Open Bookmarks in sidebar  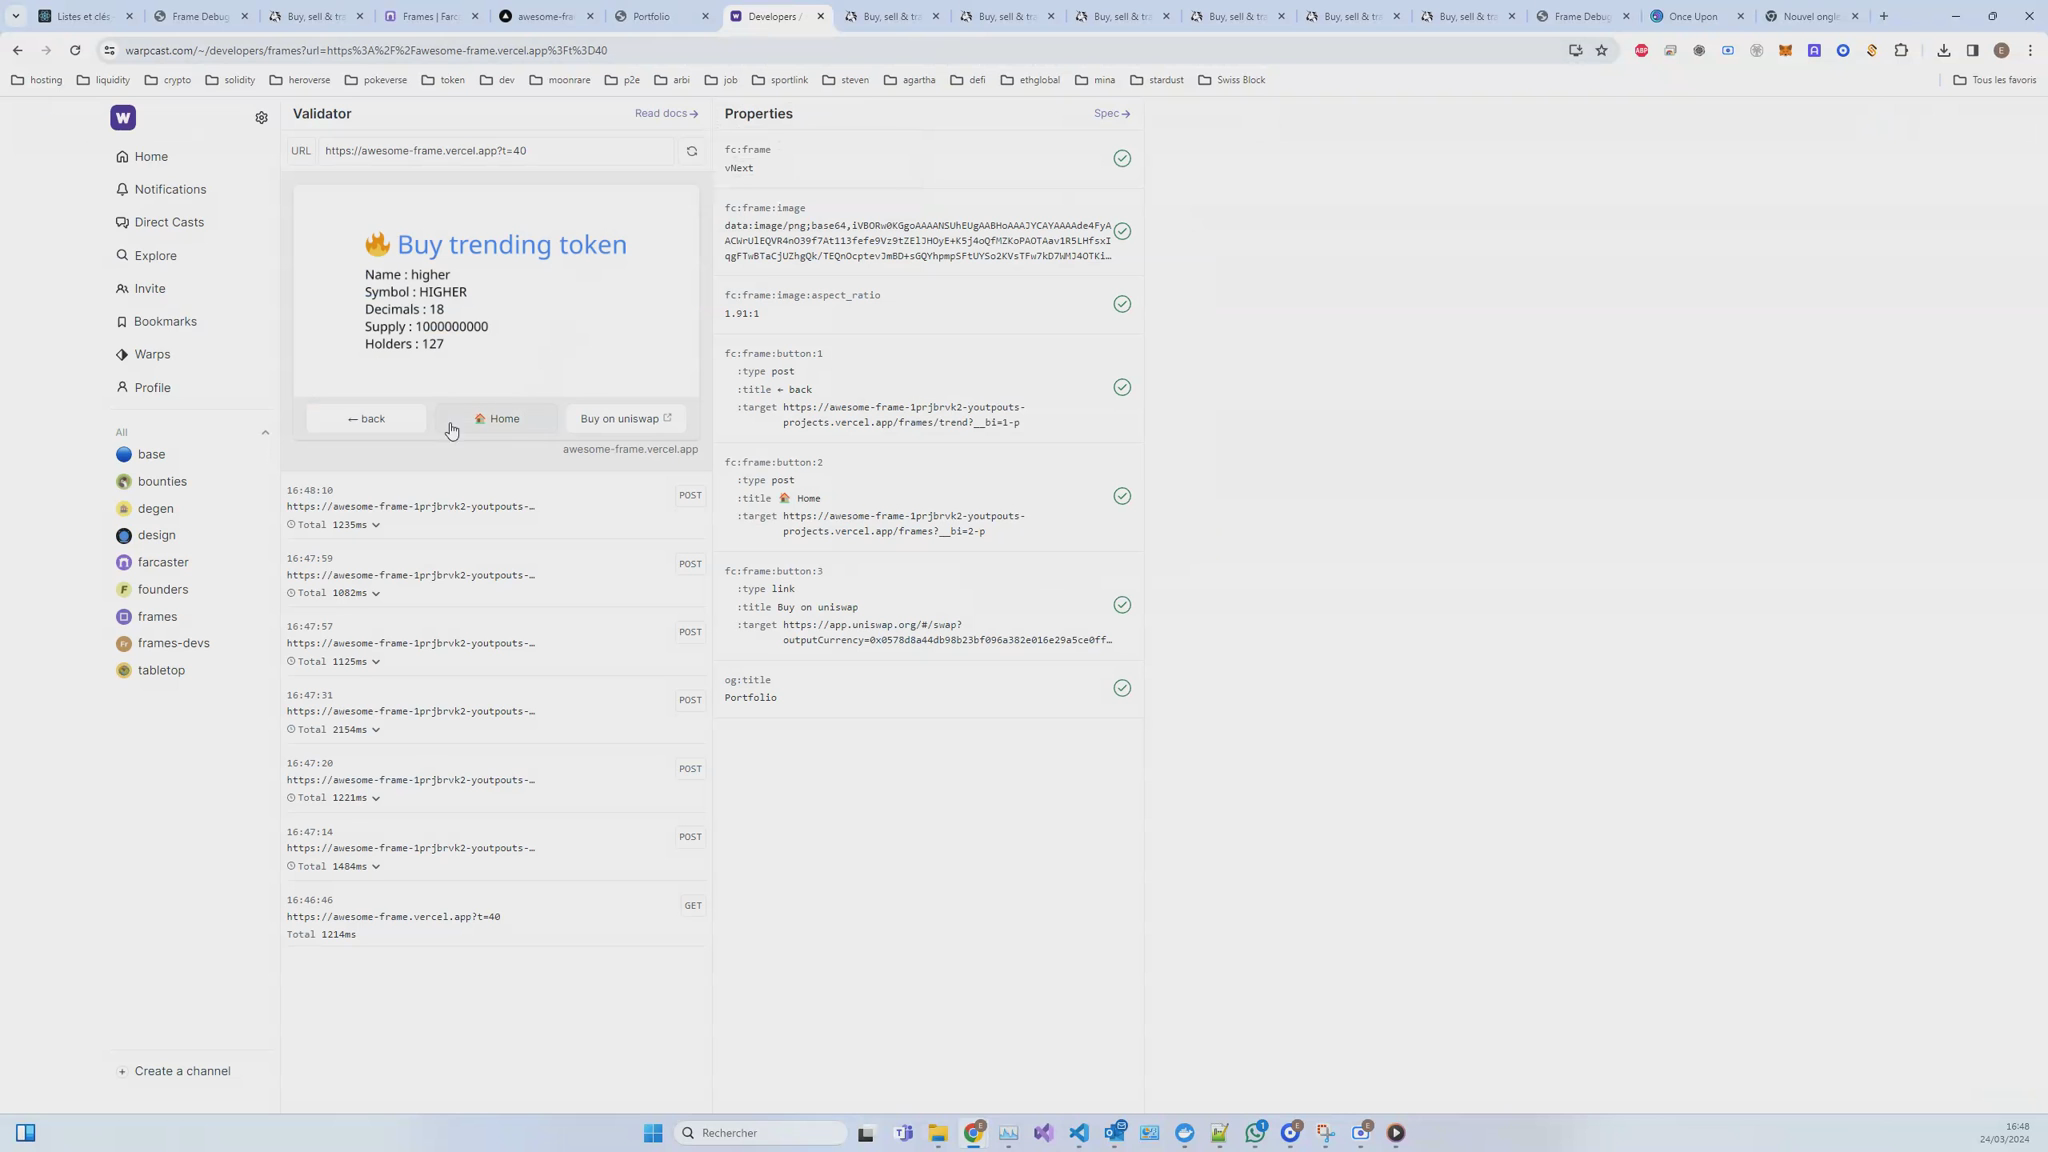[x=156, y=322]
